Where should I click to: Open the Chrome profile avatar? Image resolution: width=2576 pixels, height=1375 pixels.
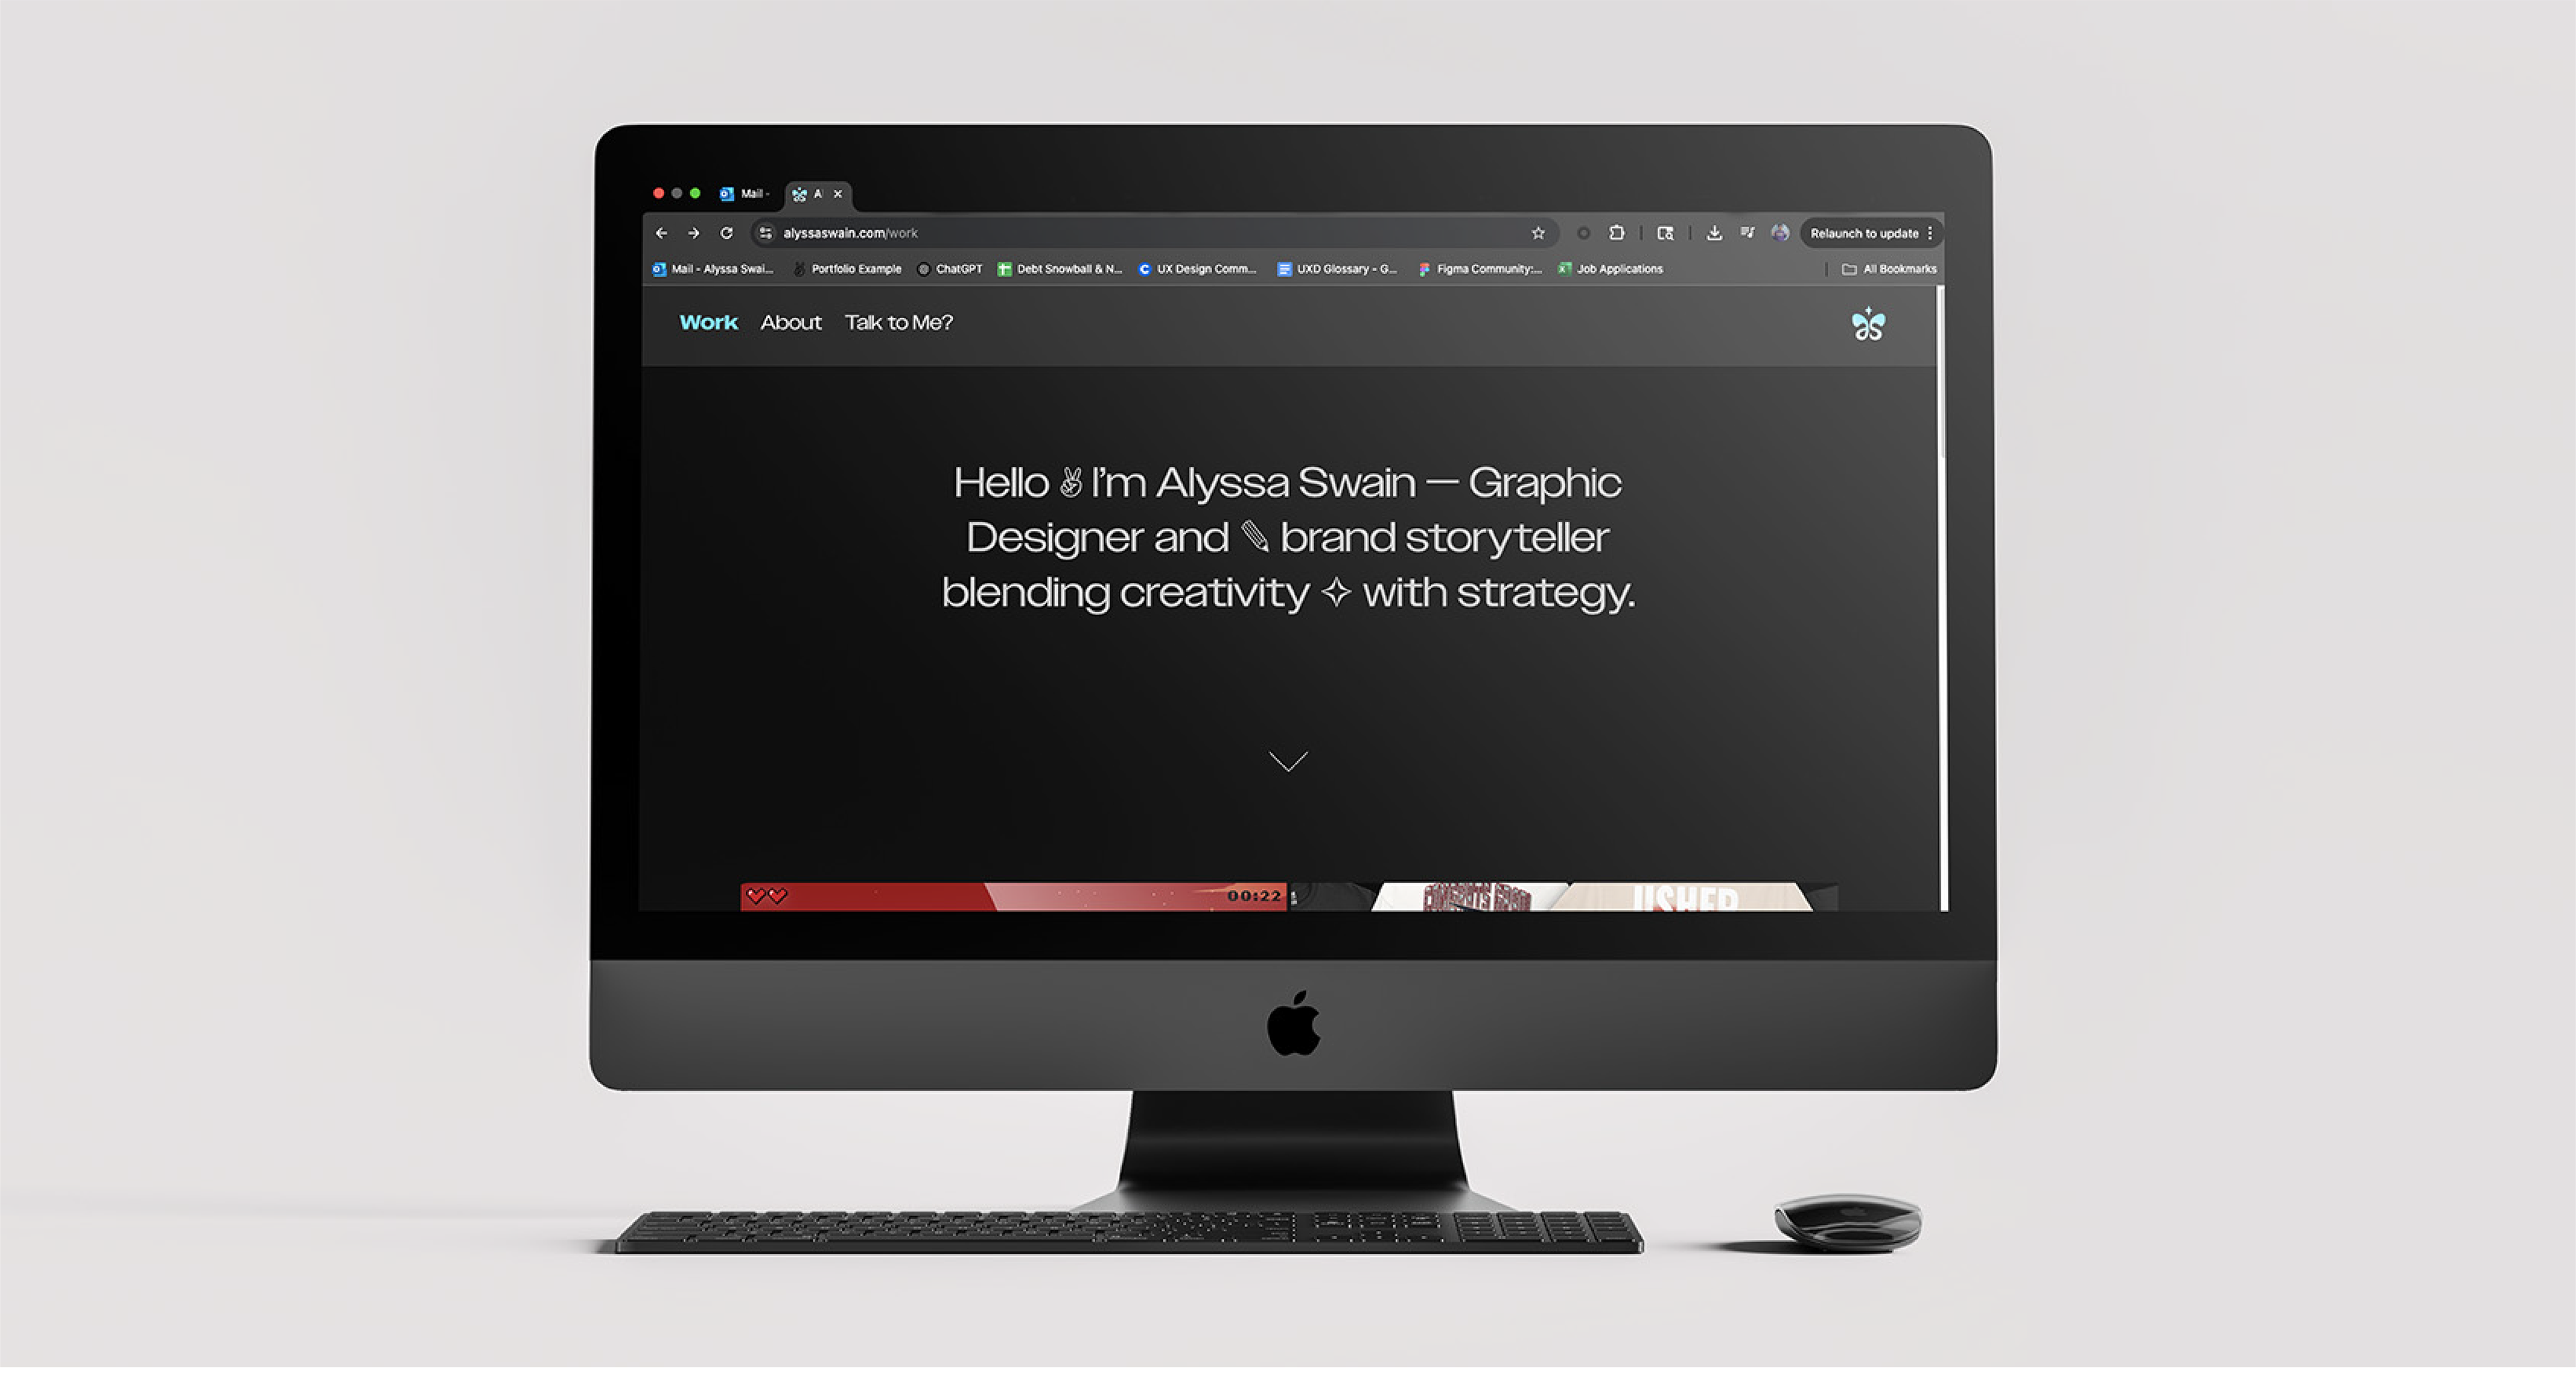1780,233
